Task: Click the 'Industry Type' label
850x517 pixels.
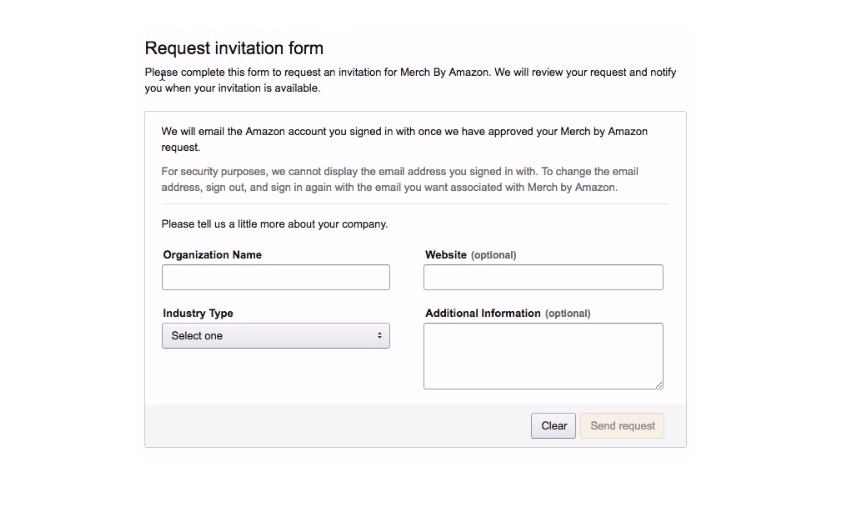Action: [198, 313]
